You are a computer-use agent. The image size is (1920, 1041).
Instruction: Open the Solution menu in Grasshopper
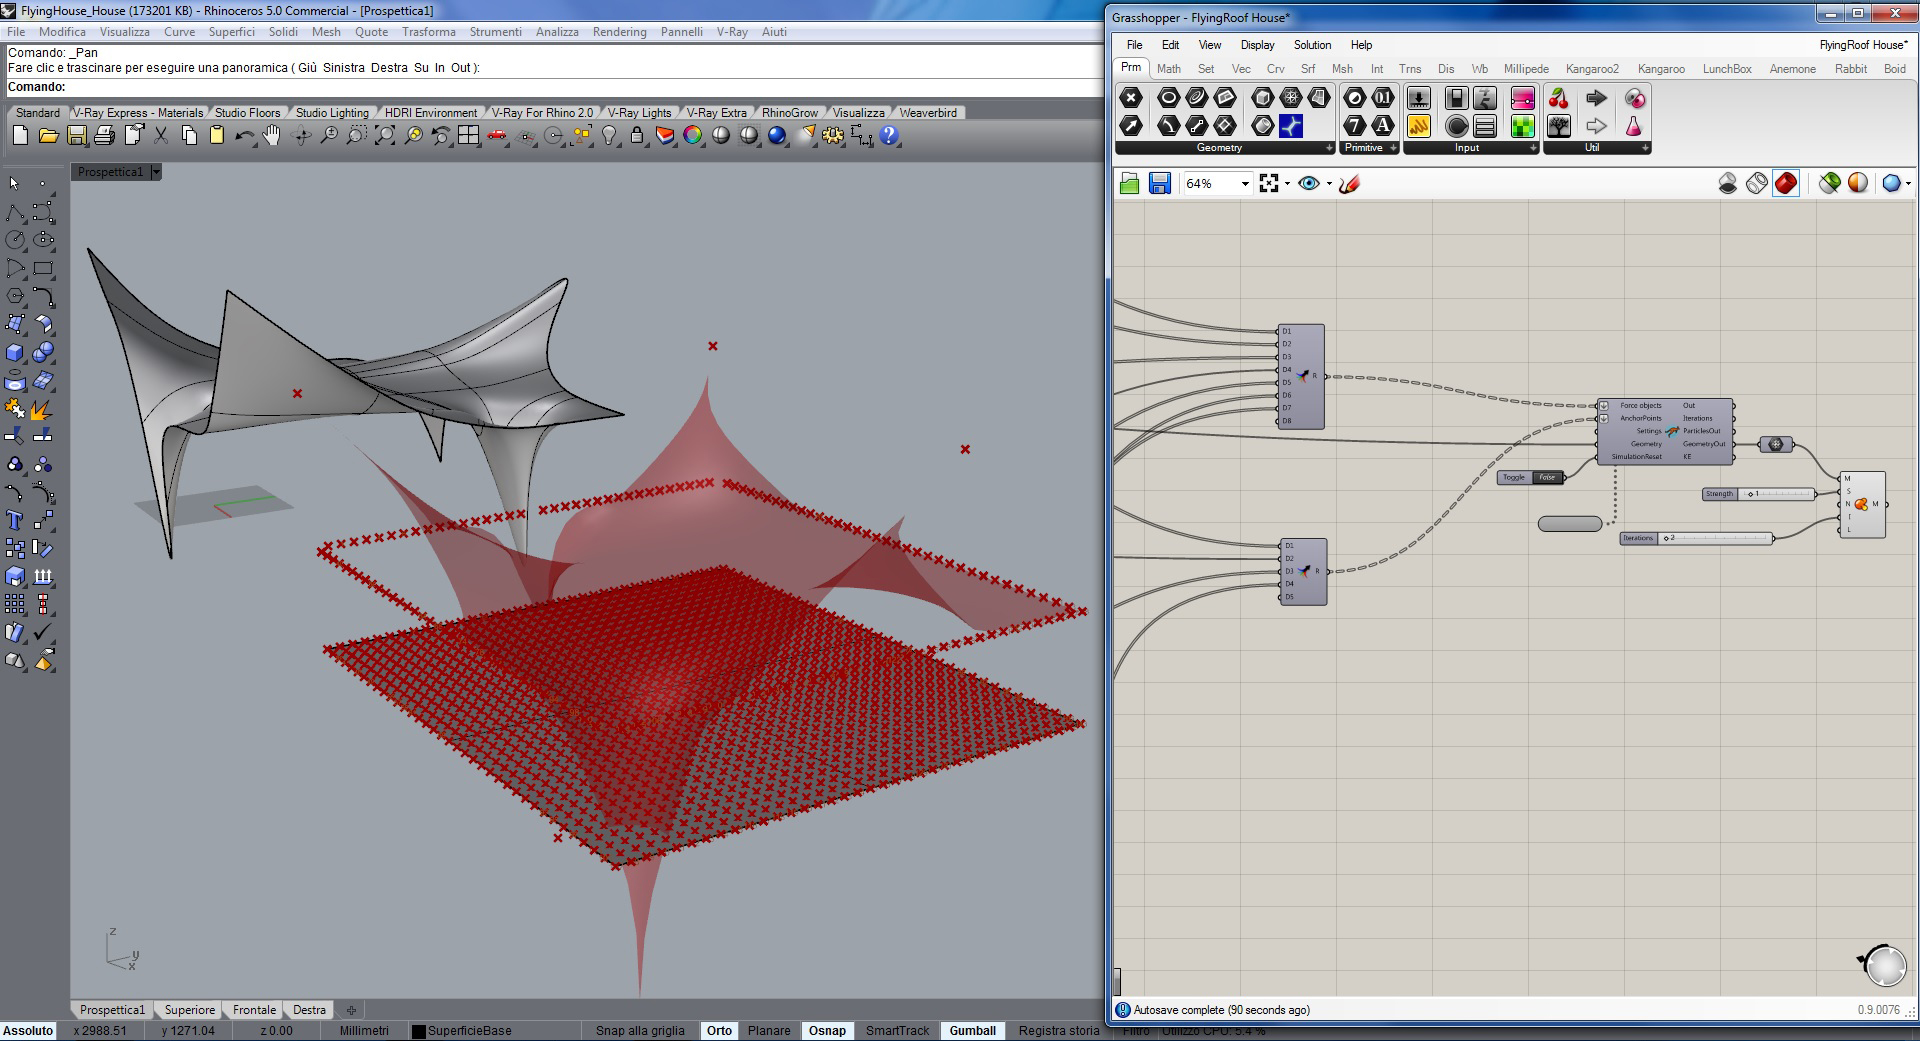point(1311,45)
